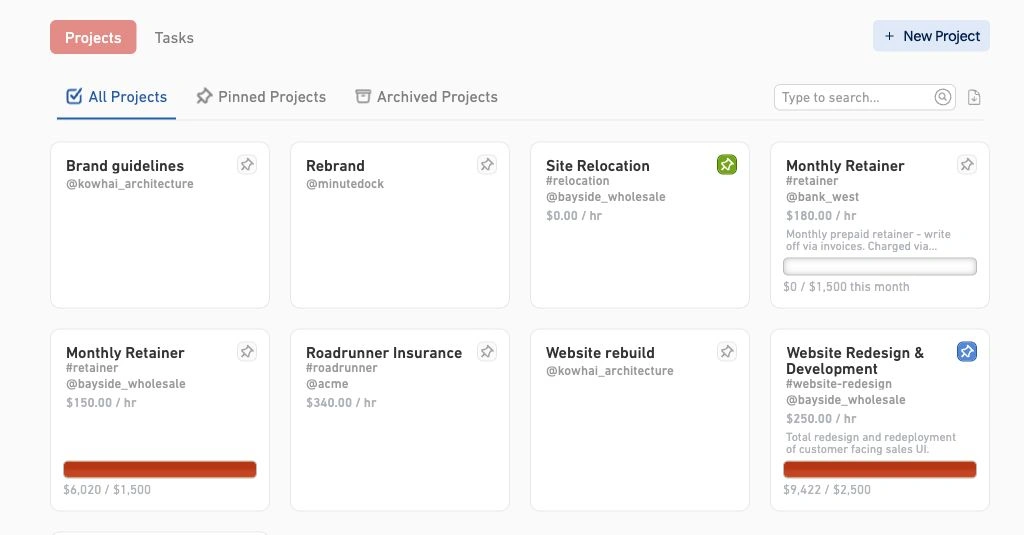Click the $180.00 / hr rate
Viewport: 1024px width, 535px height.
[x=821, y=216]
